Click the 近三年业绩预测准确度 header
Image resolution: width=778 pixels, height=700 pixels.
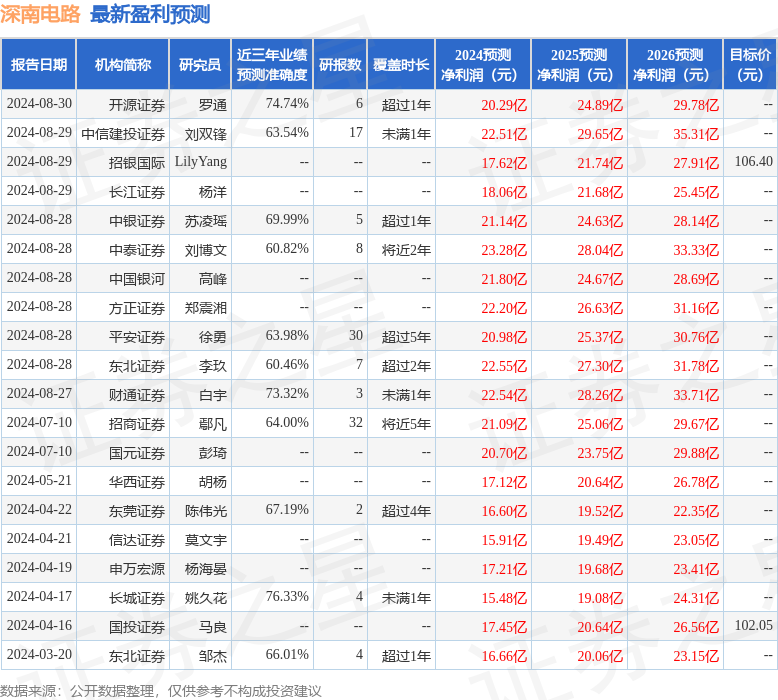pos(272,64)
